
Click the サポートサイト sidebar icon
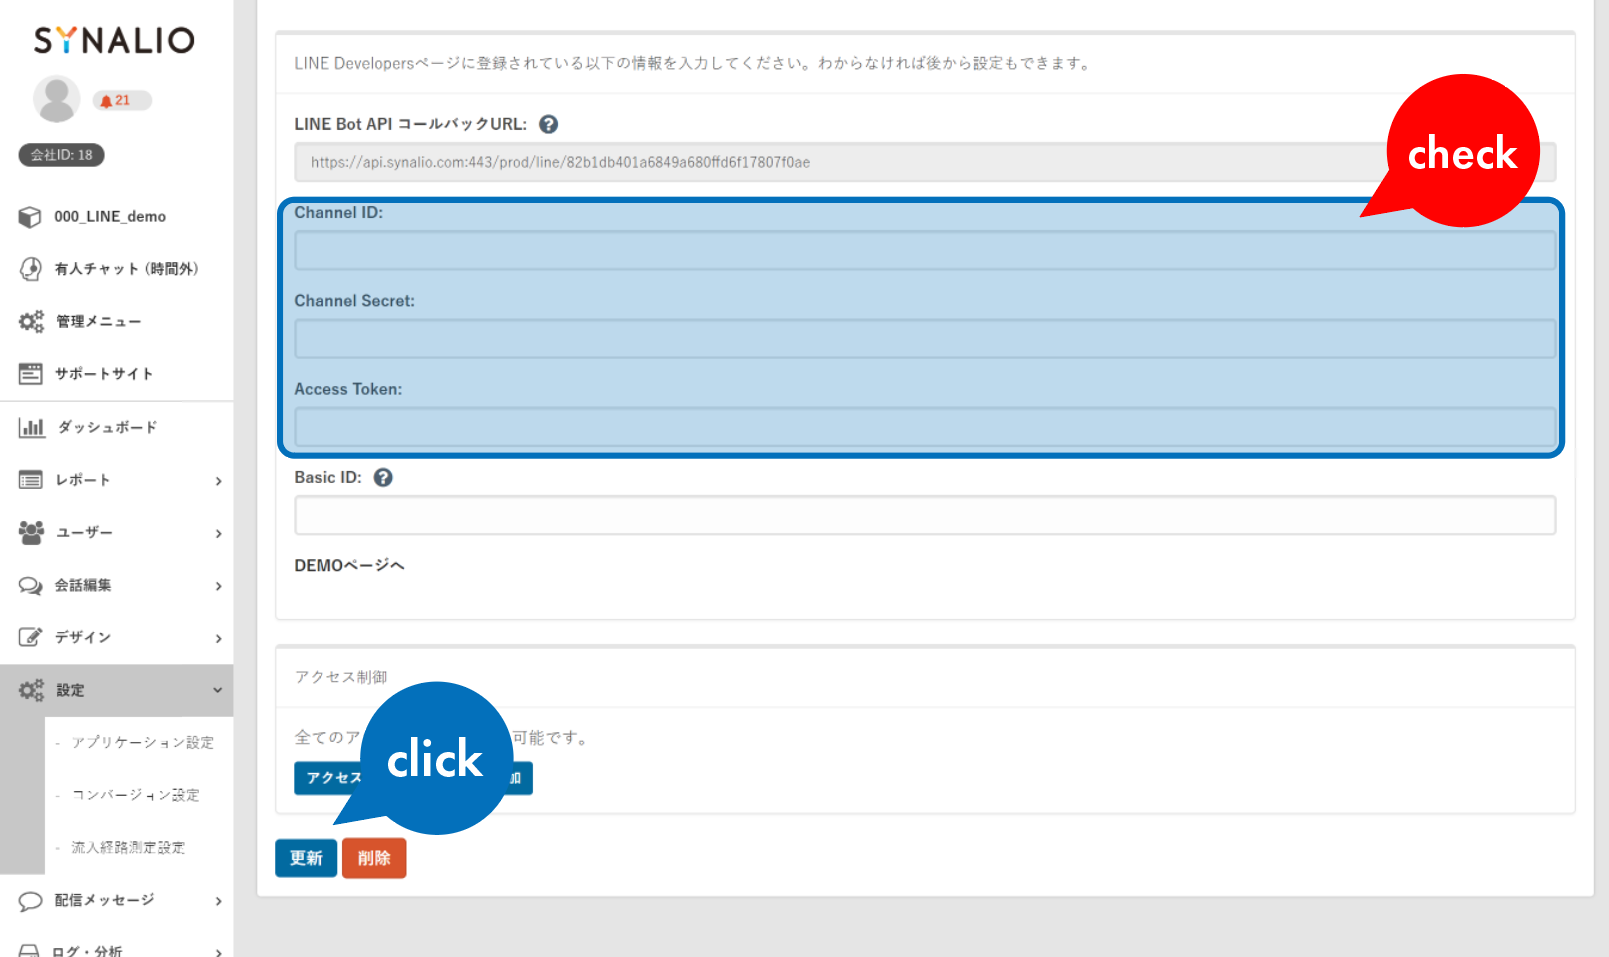[31, 374]
